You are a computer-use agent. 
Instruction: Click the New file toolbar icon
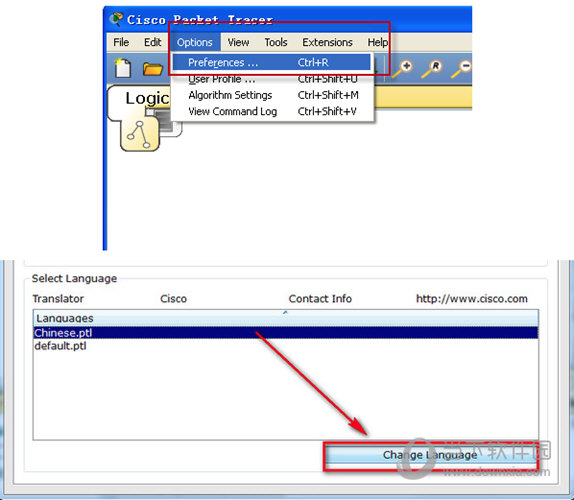(x=123, y=68)
